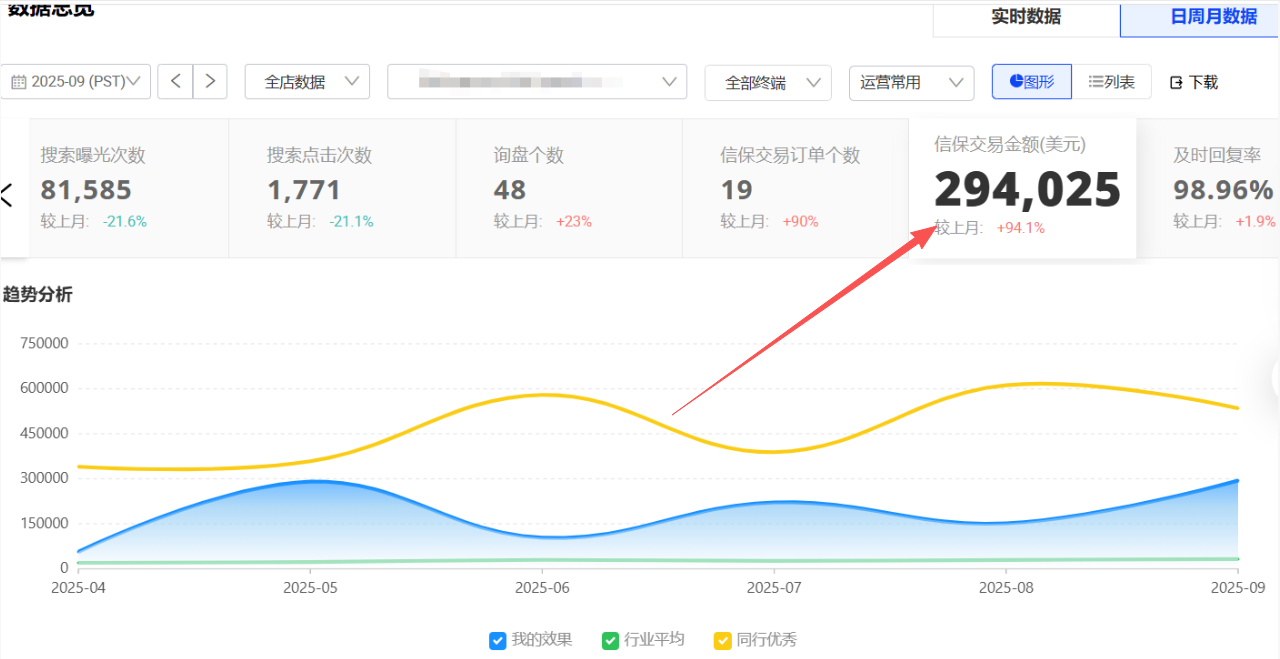Image resolution: width=1280 pixels, height=659 pixels.
Task: Click the 294,025 transaction amount value
Action: 1027,190
